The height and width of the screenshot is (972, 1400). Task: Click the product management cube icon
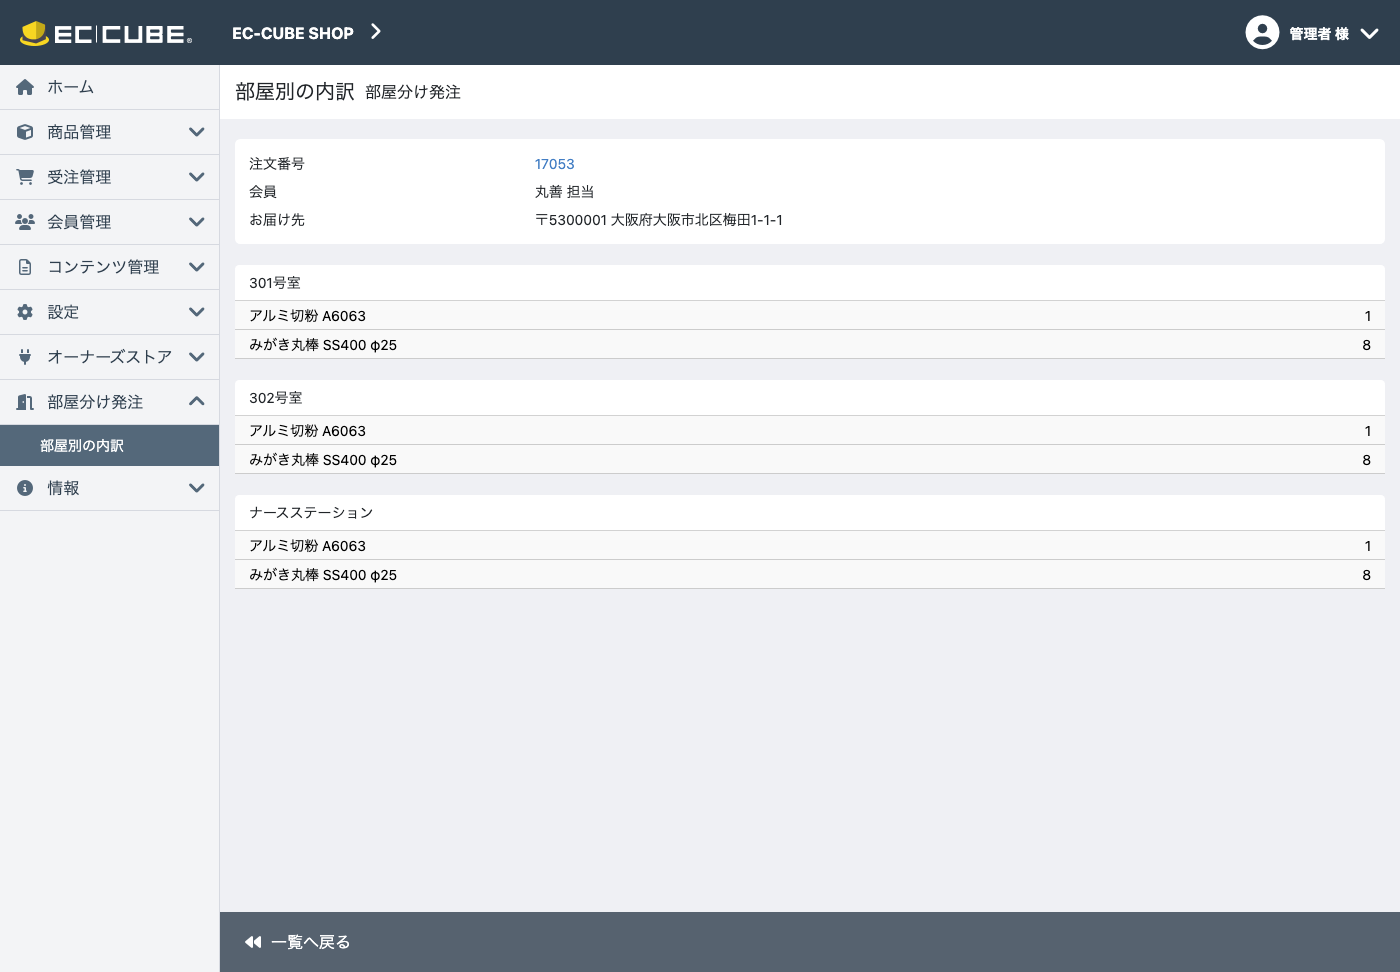25,132
